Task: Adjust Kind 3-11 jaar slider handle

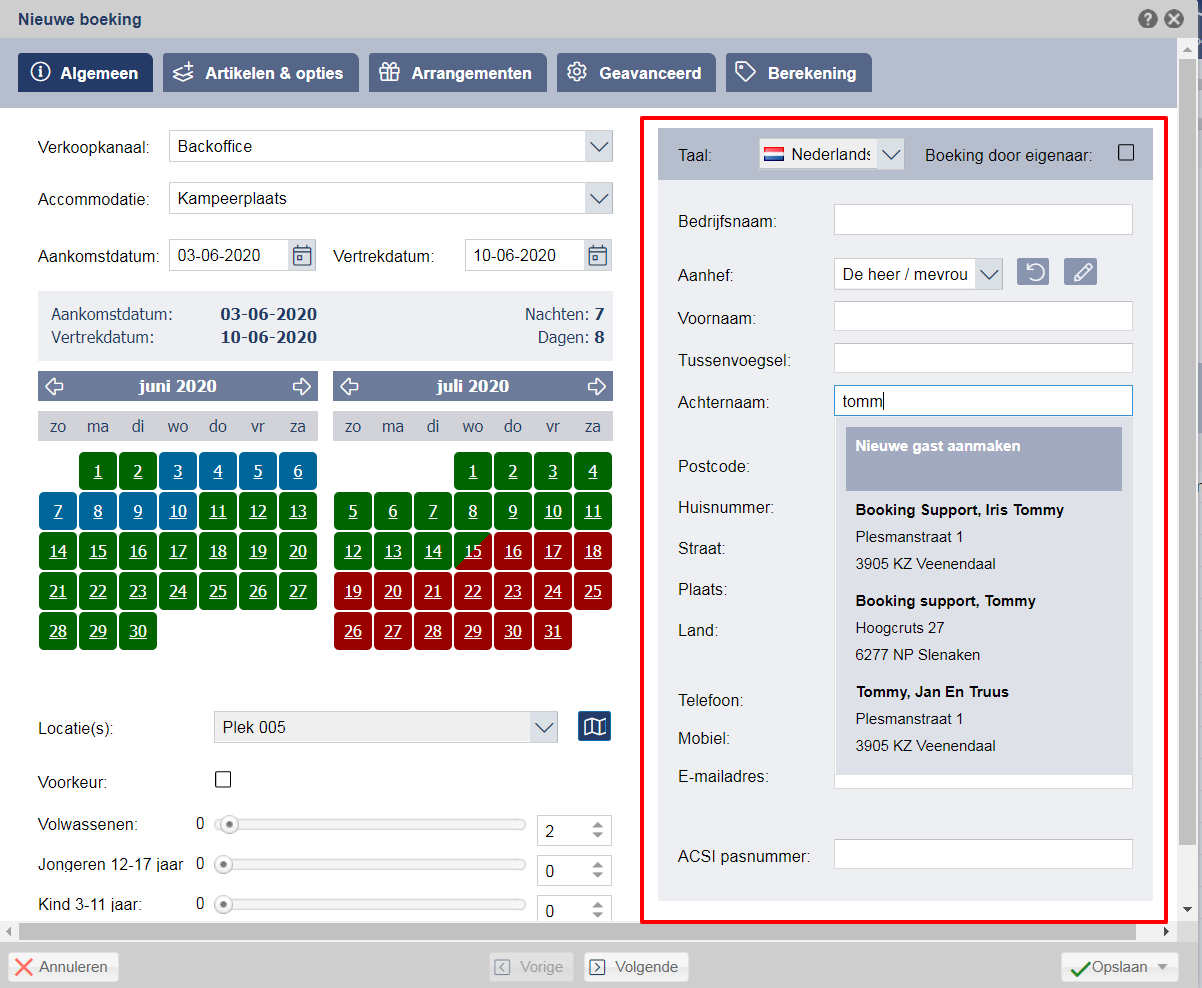Action: click(x=224, y=903)
